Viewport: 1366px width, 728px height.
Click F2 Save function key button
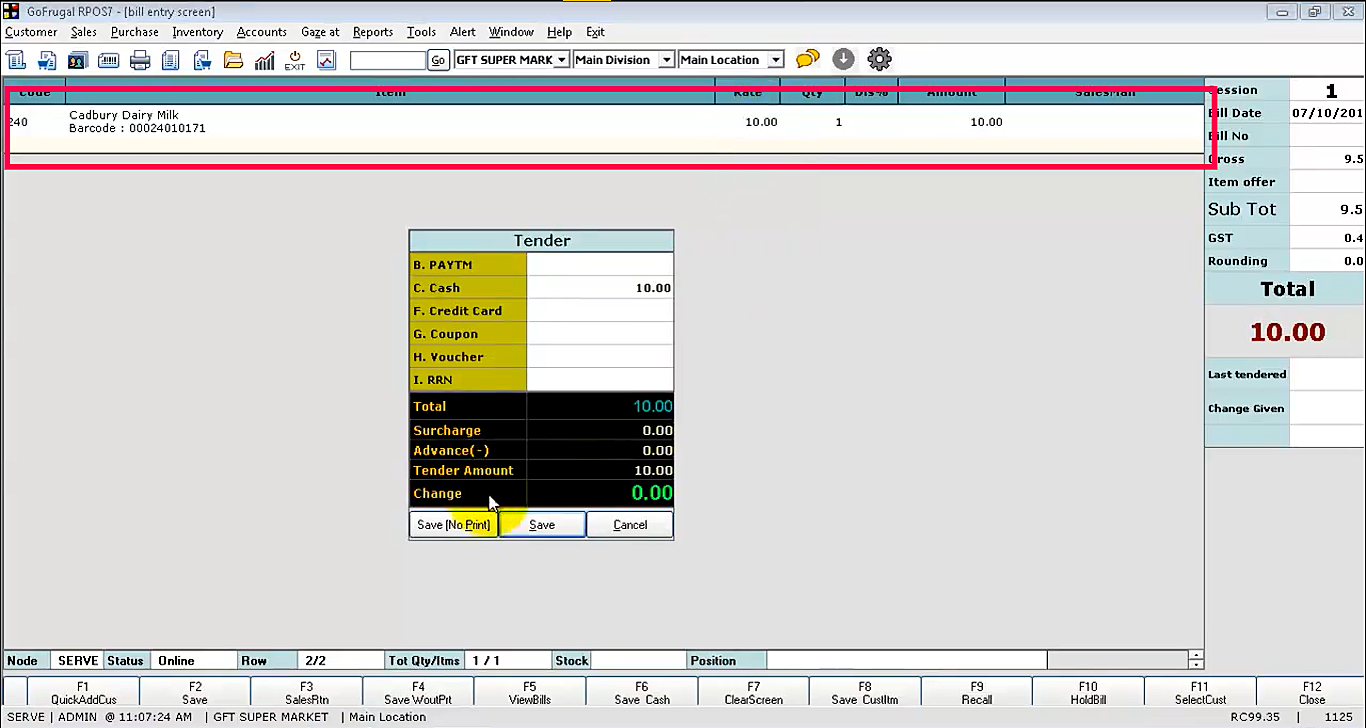(x=195, y=693)
